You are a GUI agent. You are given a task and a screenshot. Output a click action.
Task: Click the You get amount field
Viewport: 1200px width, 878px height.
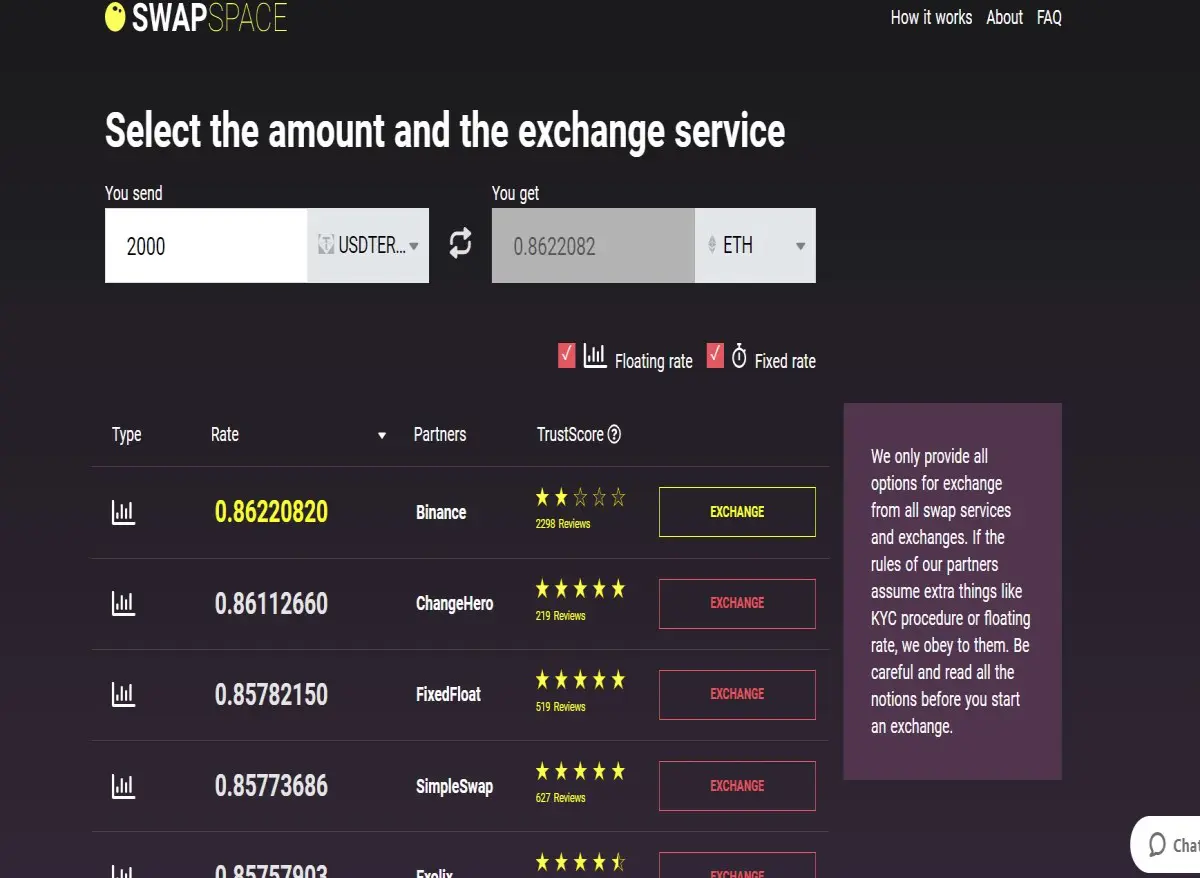tap(593, 245)
